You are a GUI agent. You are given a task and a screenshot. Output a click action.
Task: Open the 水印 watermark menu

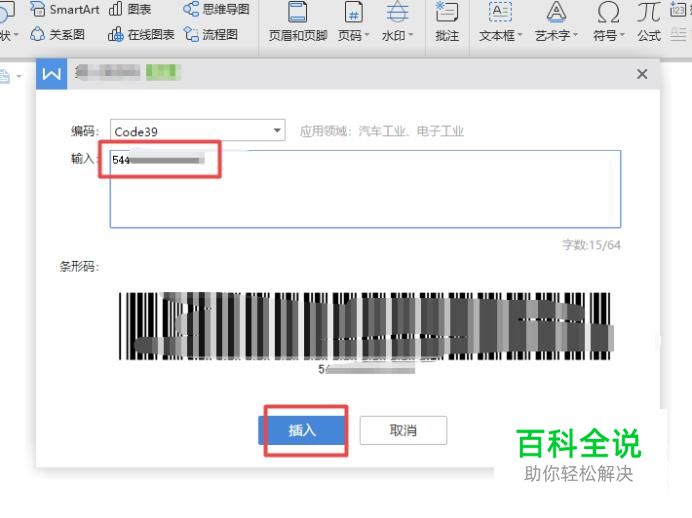point(397,22)
